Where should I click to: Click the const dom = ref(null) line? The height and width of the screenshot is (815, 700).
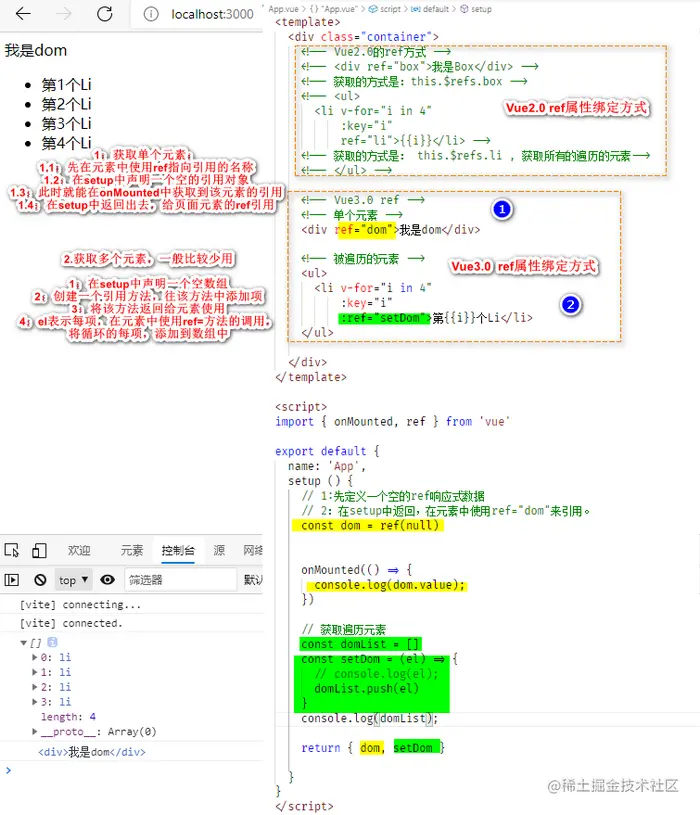point(369,525)
